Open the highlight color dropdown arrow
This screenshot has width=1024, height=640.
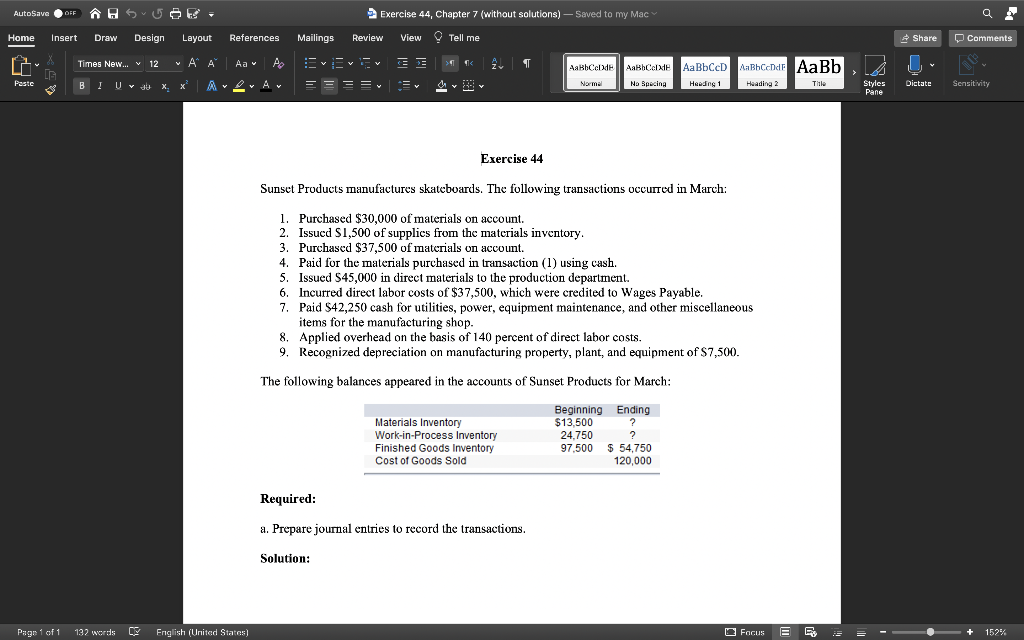pos(250,88)
